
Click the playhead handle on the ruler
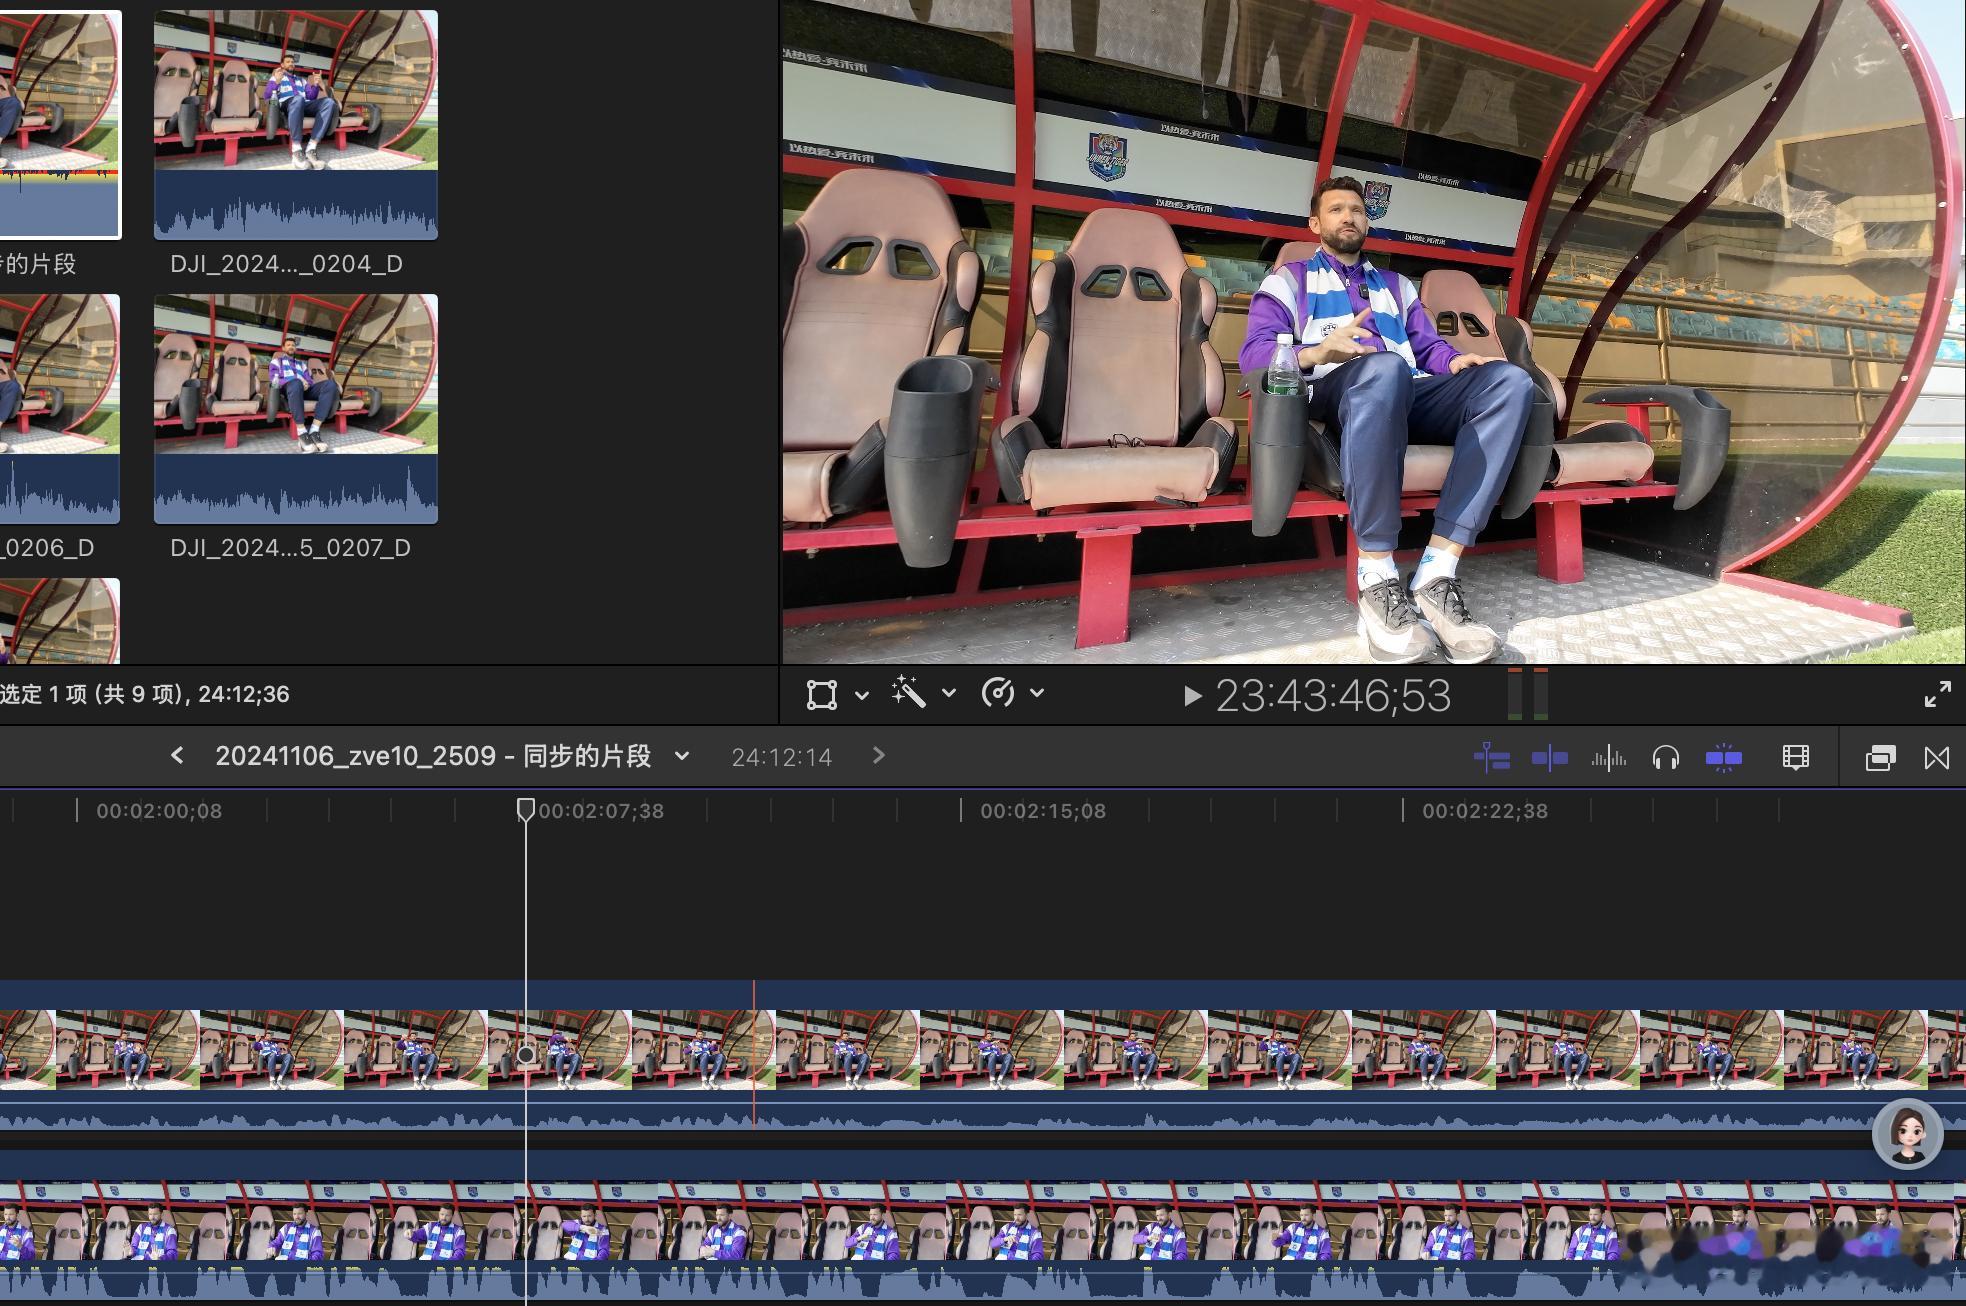point(525,808)
